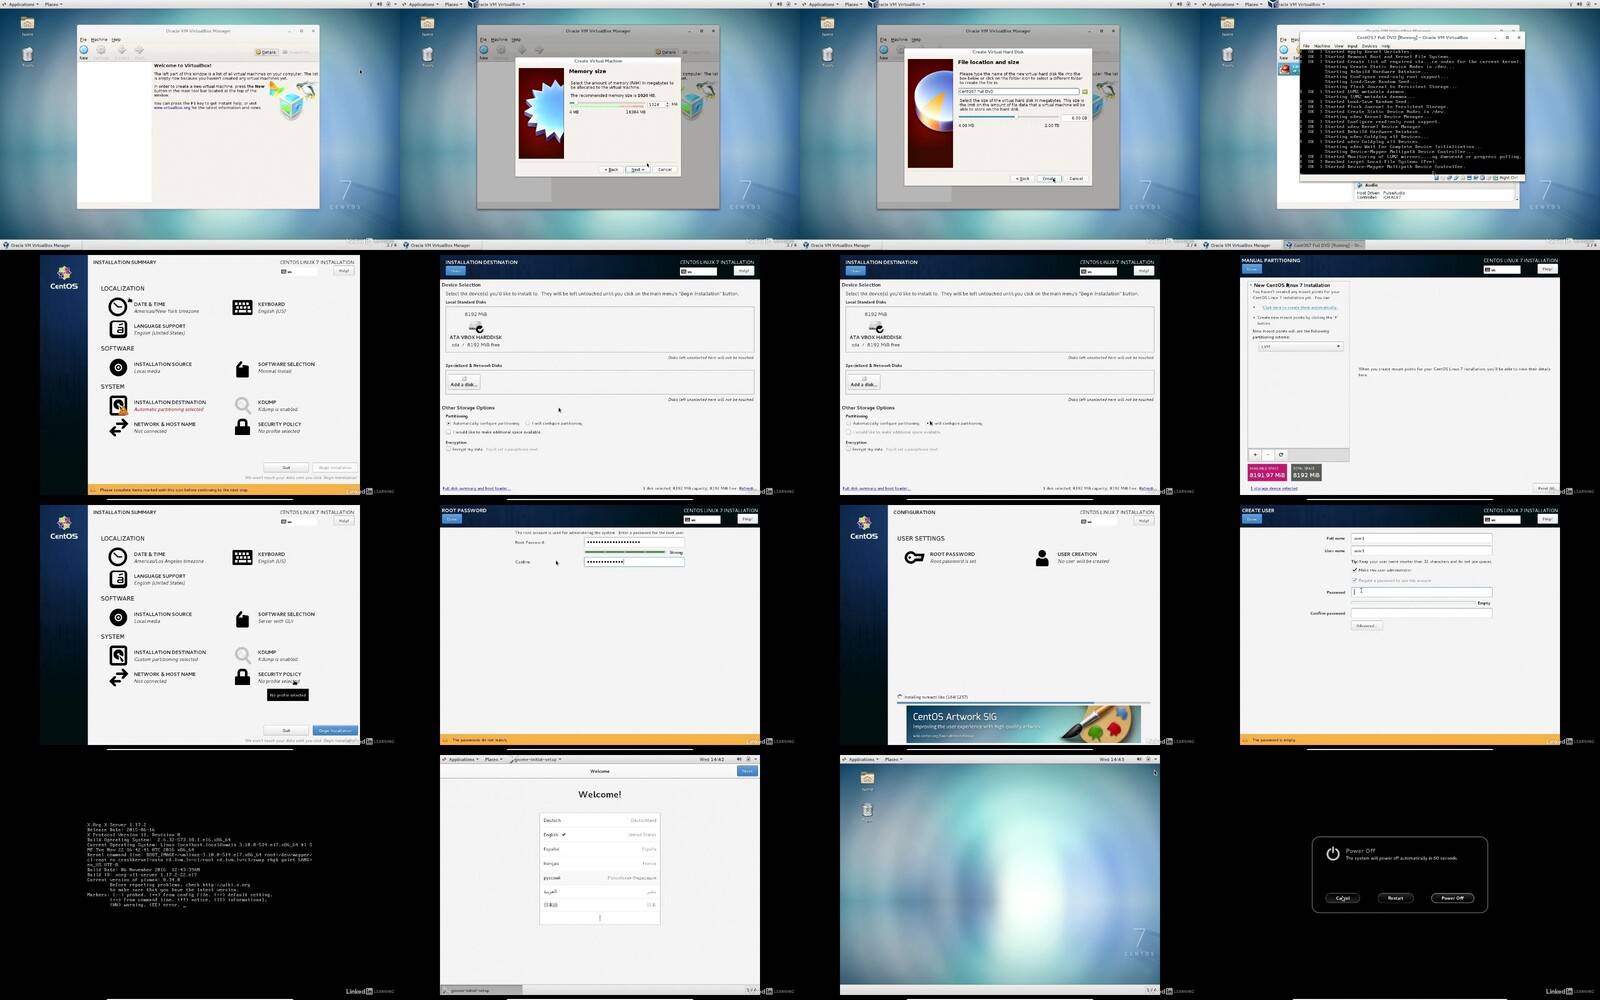Click volume icon in final desktop top bar
The height and width of the screenshot is (1000, 1600).
[1139, 759]
